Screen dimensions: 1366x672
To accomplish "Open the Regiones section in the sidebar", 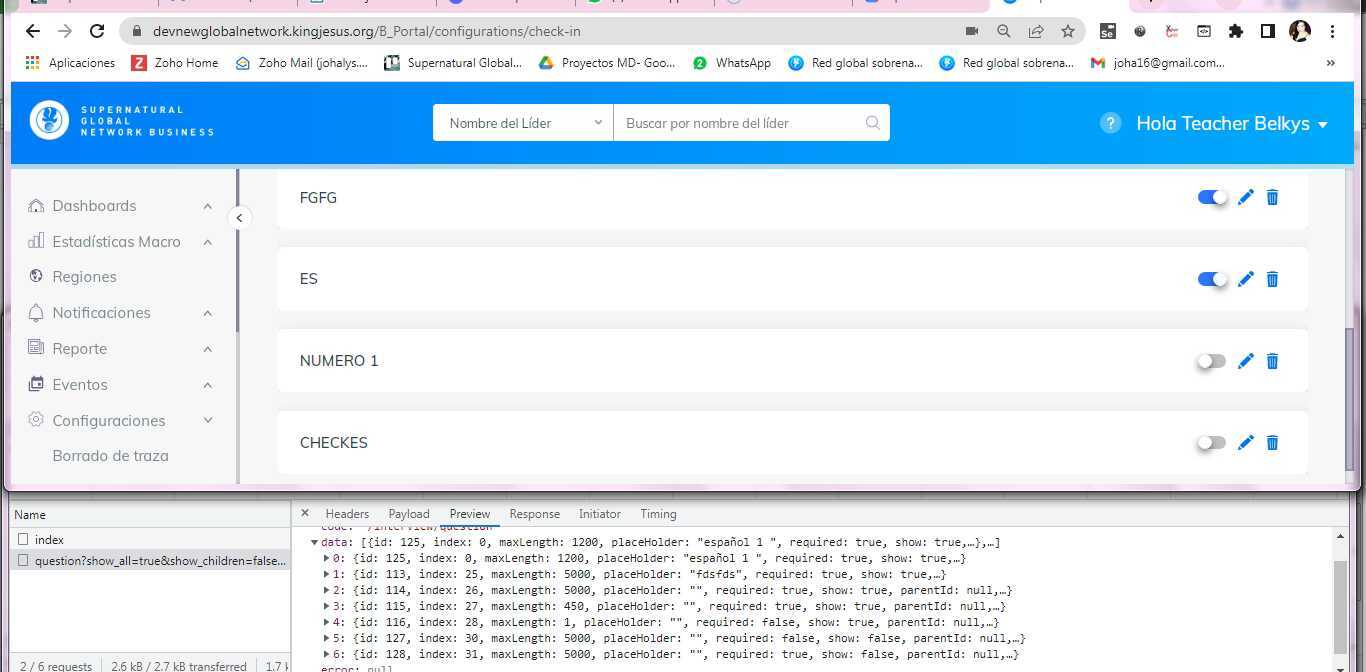I will tap(84, 277).
